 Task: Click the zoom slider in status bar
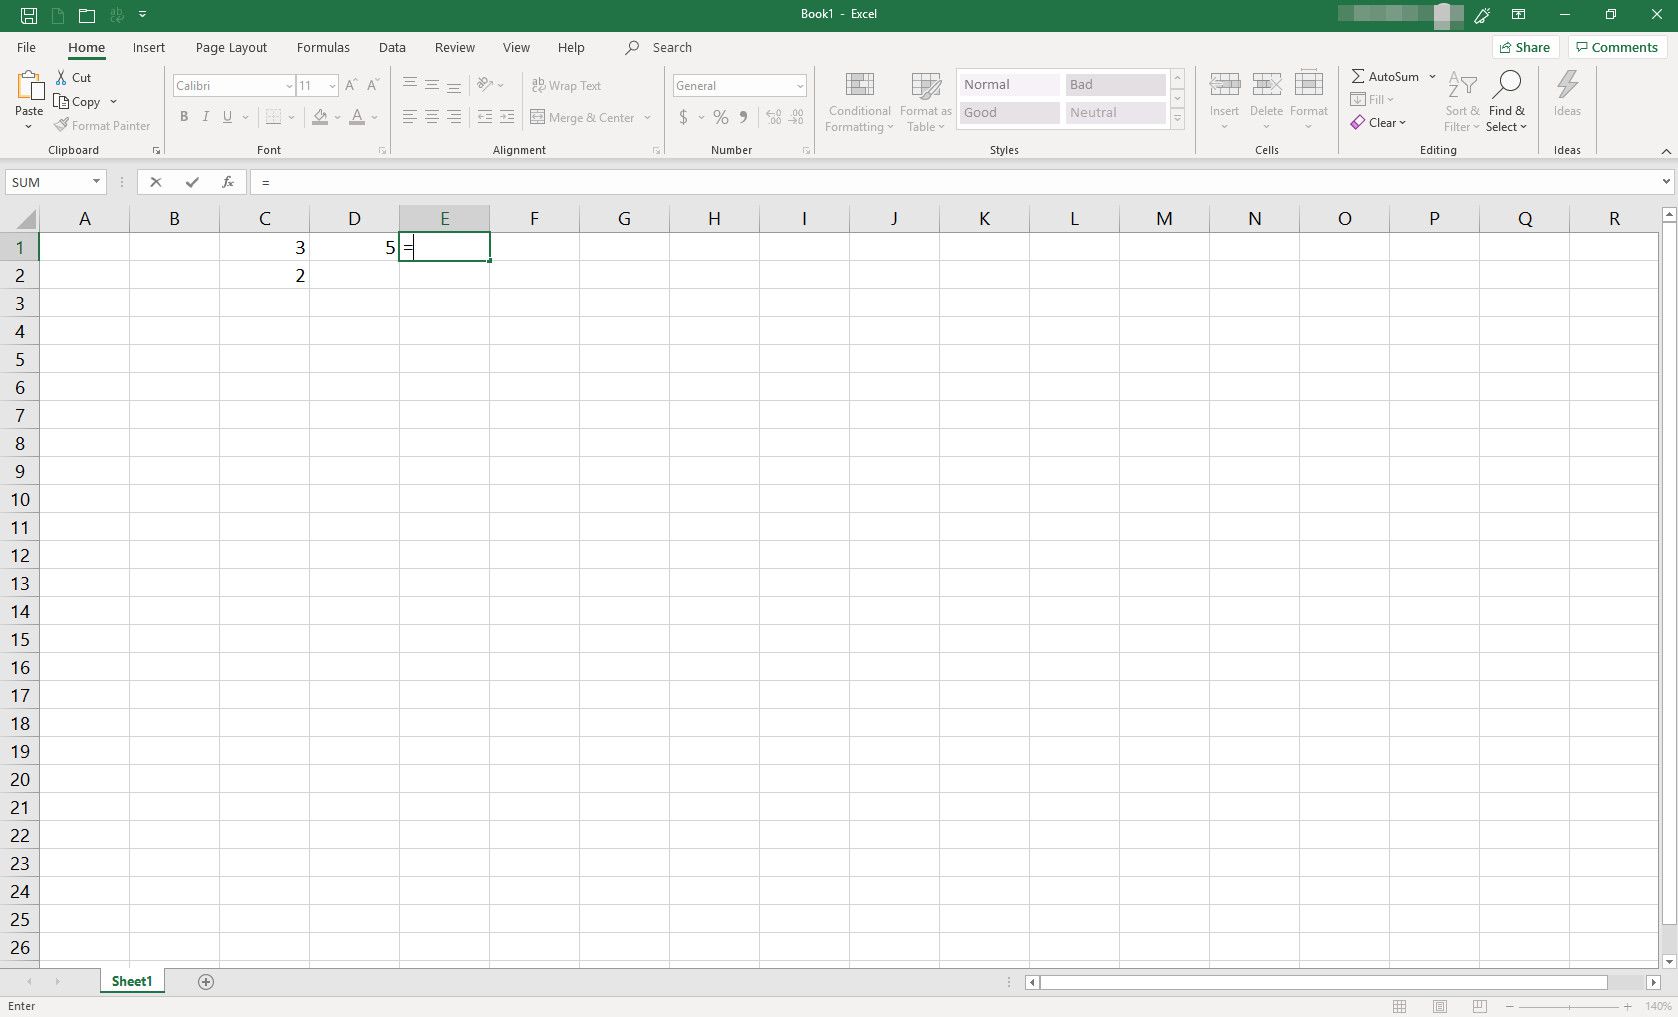(1568, 1006)
